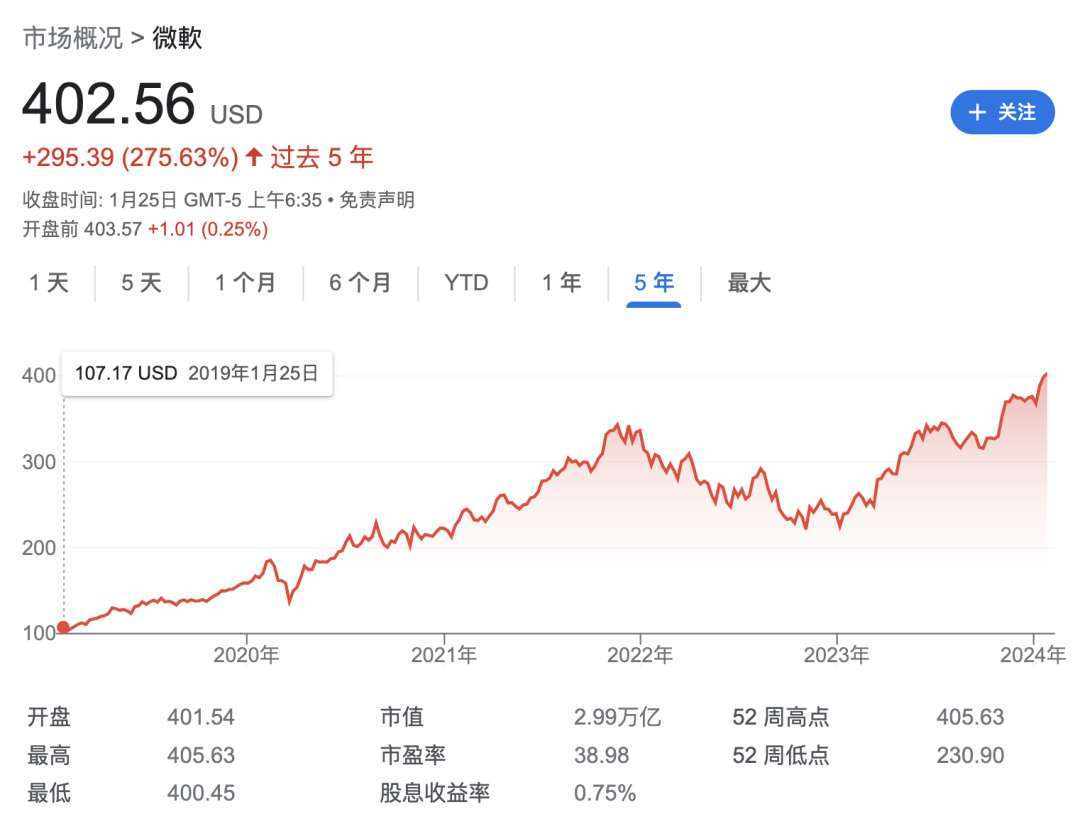1080x819 pixels.
Task: Choose the 1 年 range tab
Action: click(561, 282)
